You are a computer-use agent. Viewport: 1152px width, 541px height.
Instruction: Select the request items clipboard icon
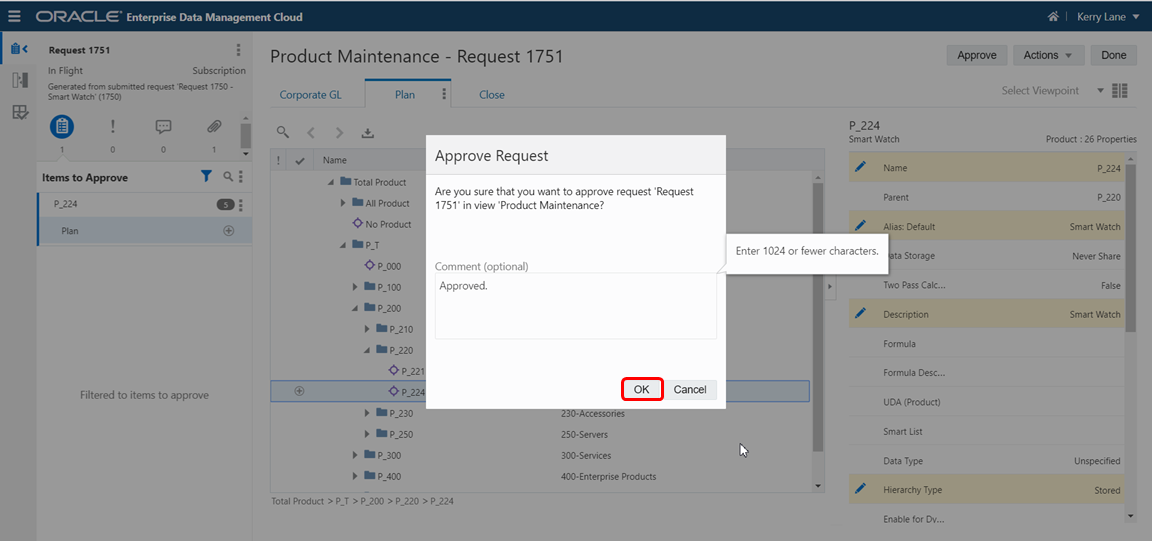click(62, 127)
